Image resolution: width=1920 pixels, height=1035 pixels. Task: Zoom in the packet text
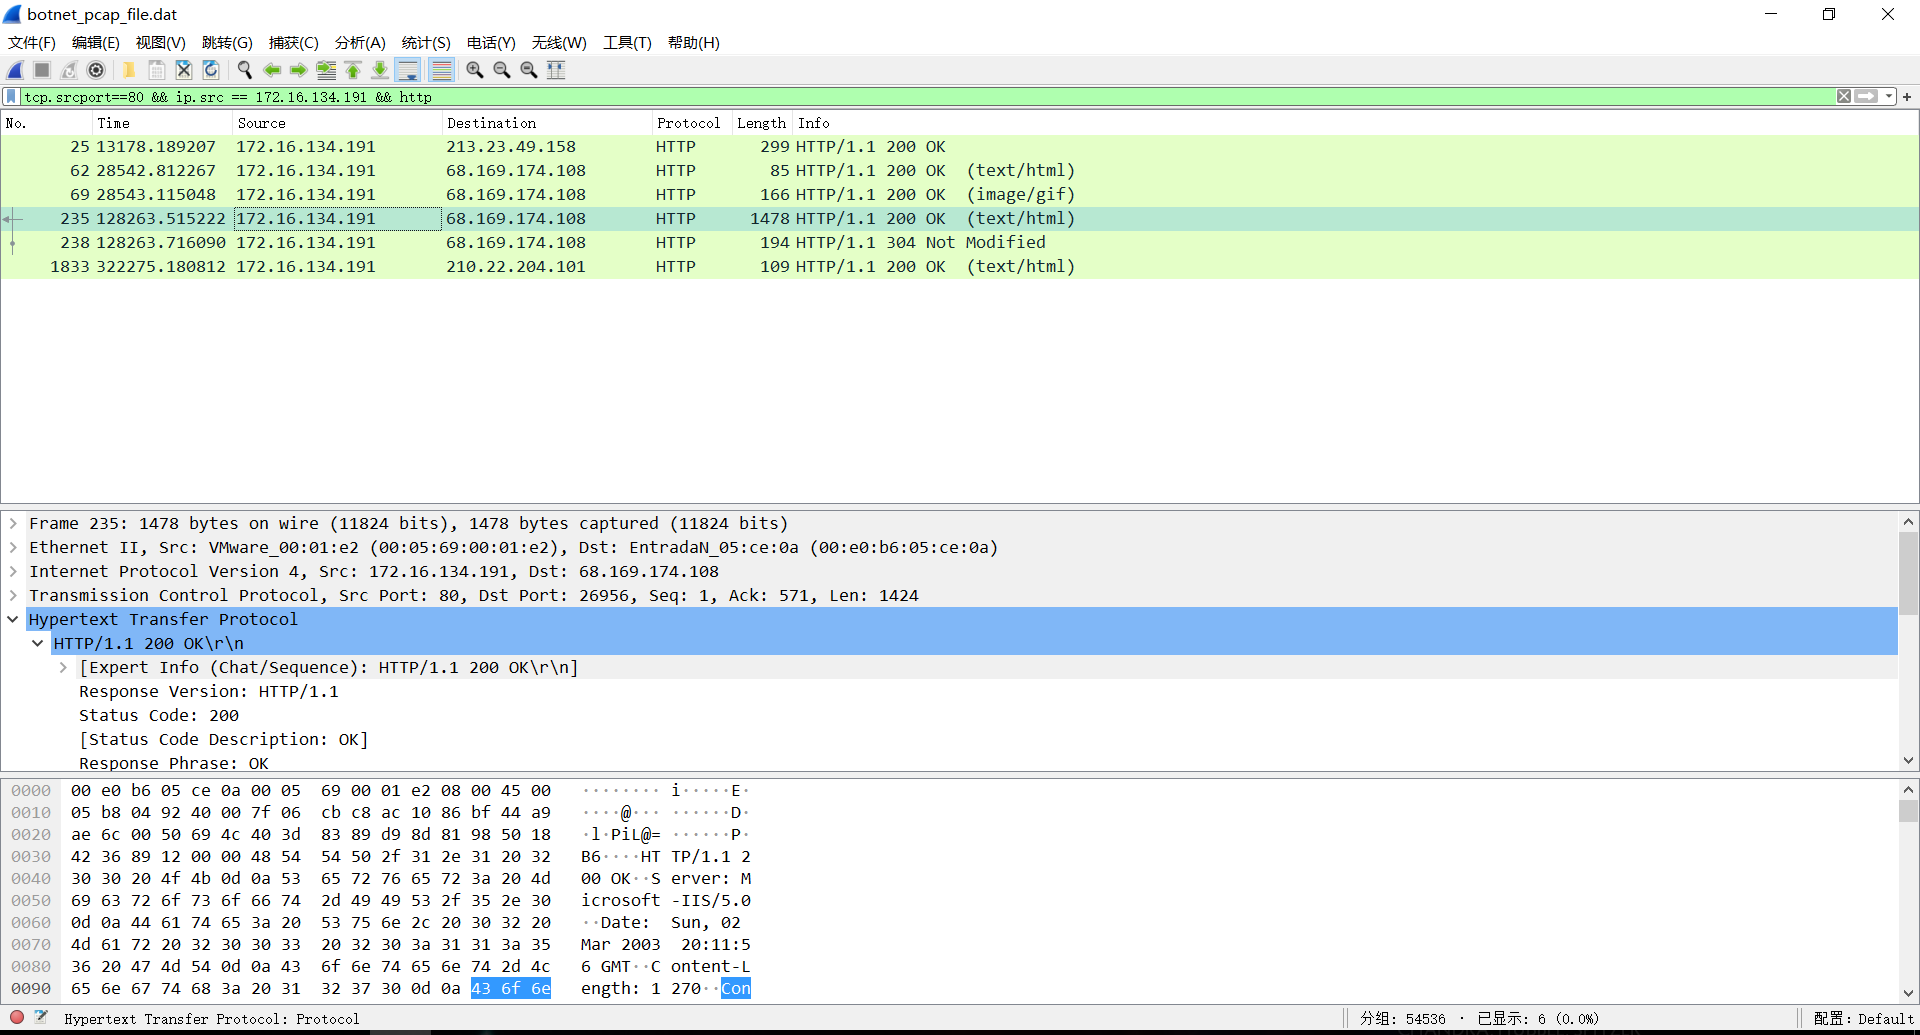(x=475, y=70)
